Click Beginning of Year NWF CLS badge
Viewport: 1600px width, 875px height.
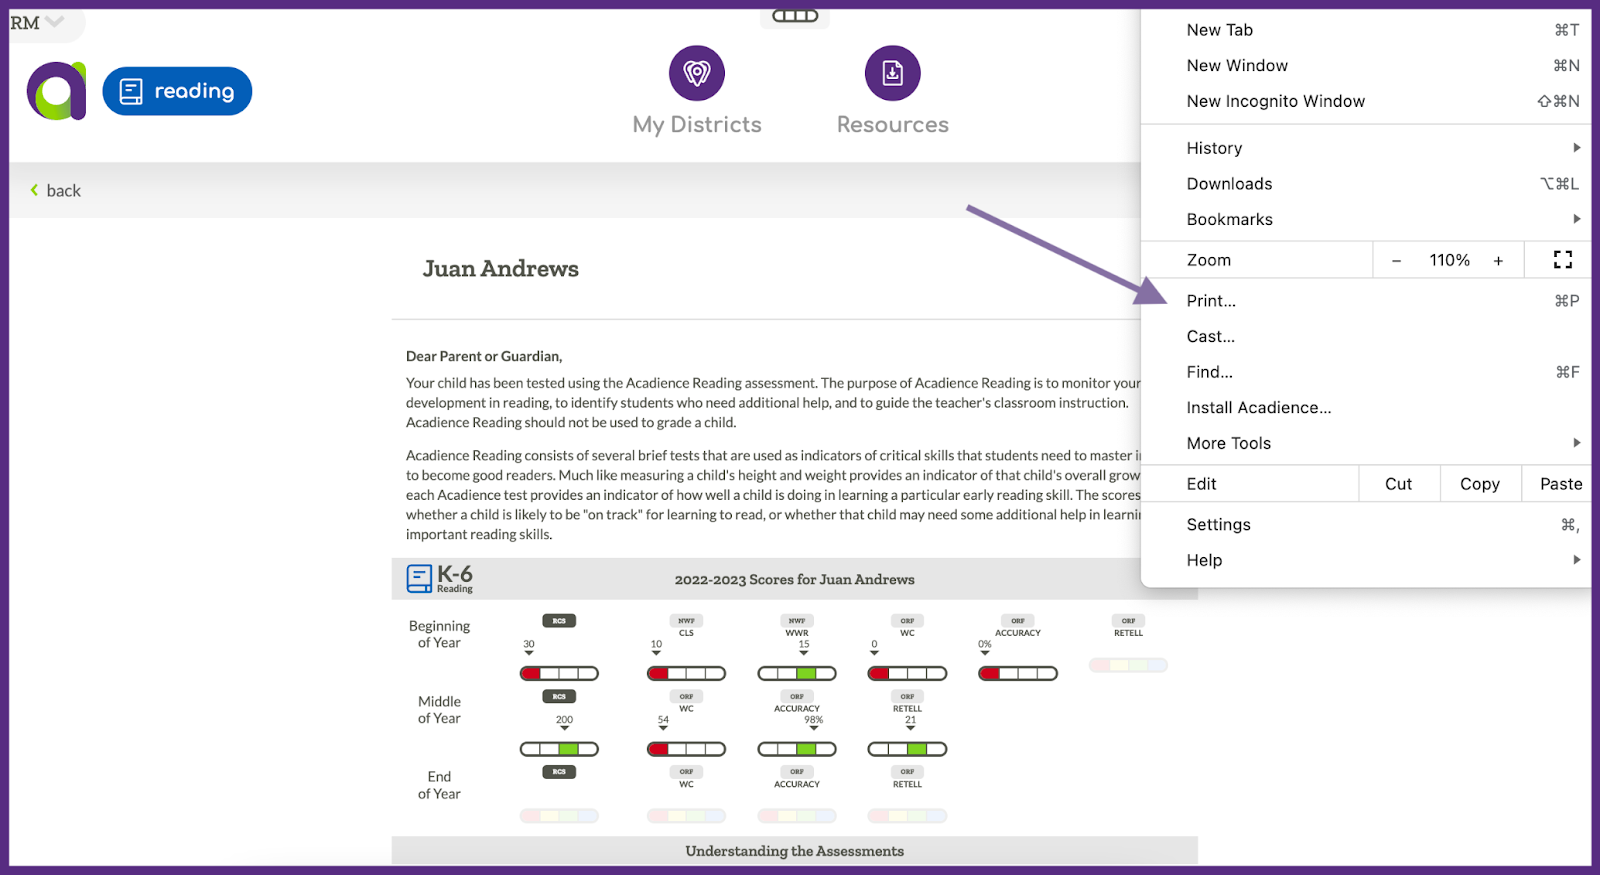[x=686, y=621]
